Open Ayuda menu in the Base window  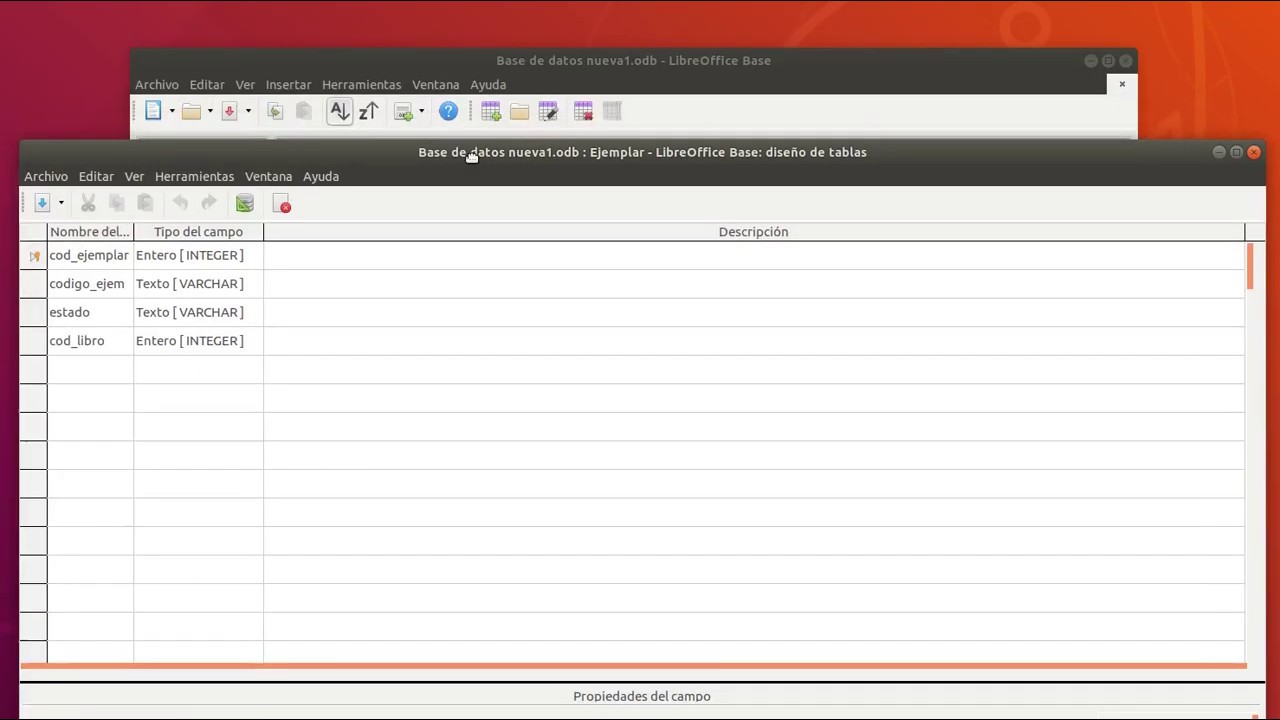click(488, 85)
